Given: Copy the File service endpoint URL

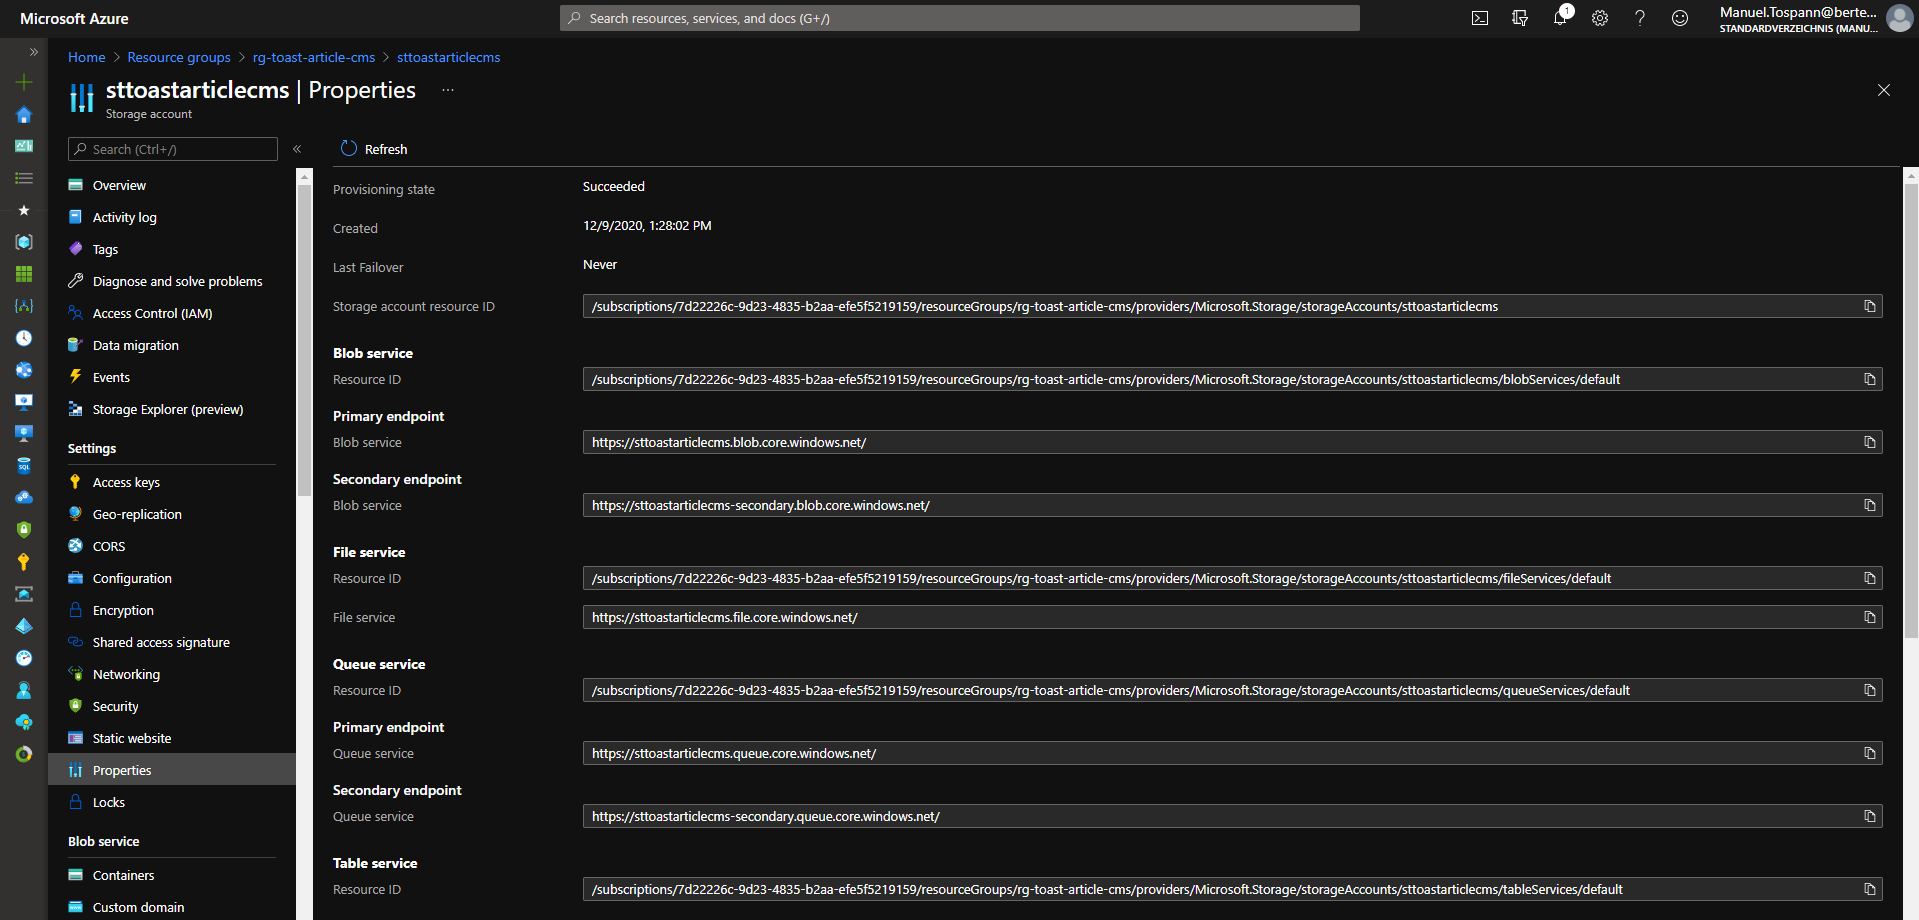Looking at the screenshot, I should [x=1869, y=617].
